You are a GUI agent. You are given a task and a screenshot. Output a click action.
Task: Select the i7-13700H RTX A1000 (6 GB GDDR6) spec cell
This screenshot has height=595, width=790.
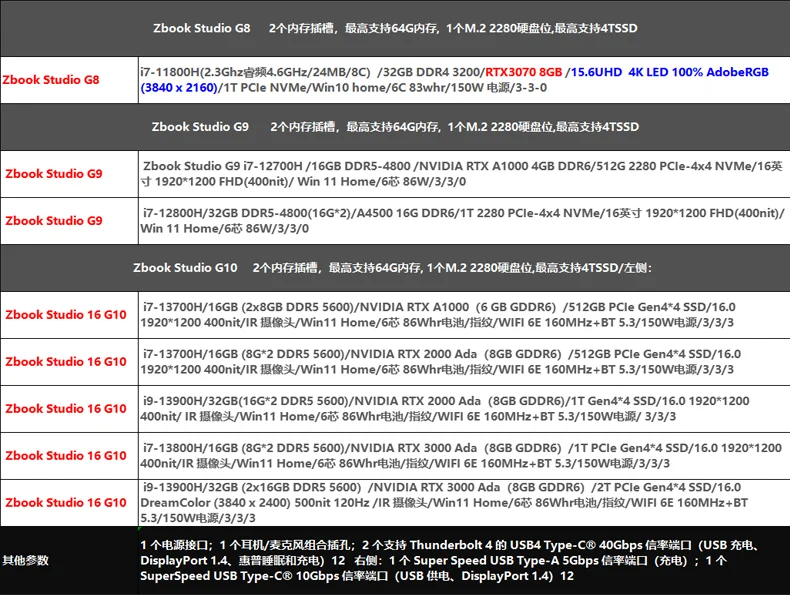click(x=464, y=315)
